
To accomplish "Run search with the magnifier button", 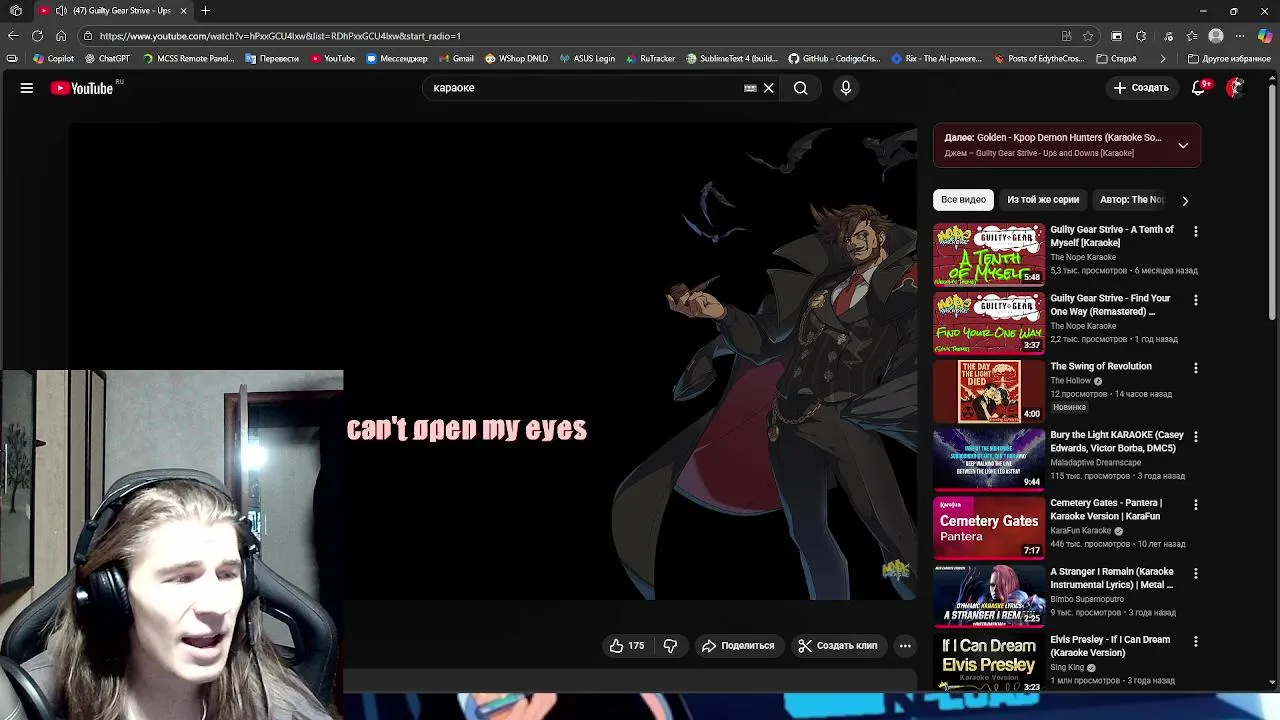I will pyautogui.click(x=801, y=88).
